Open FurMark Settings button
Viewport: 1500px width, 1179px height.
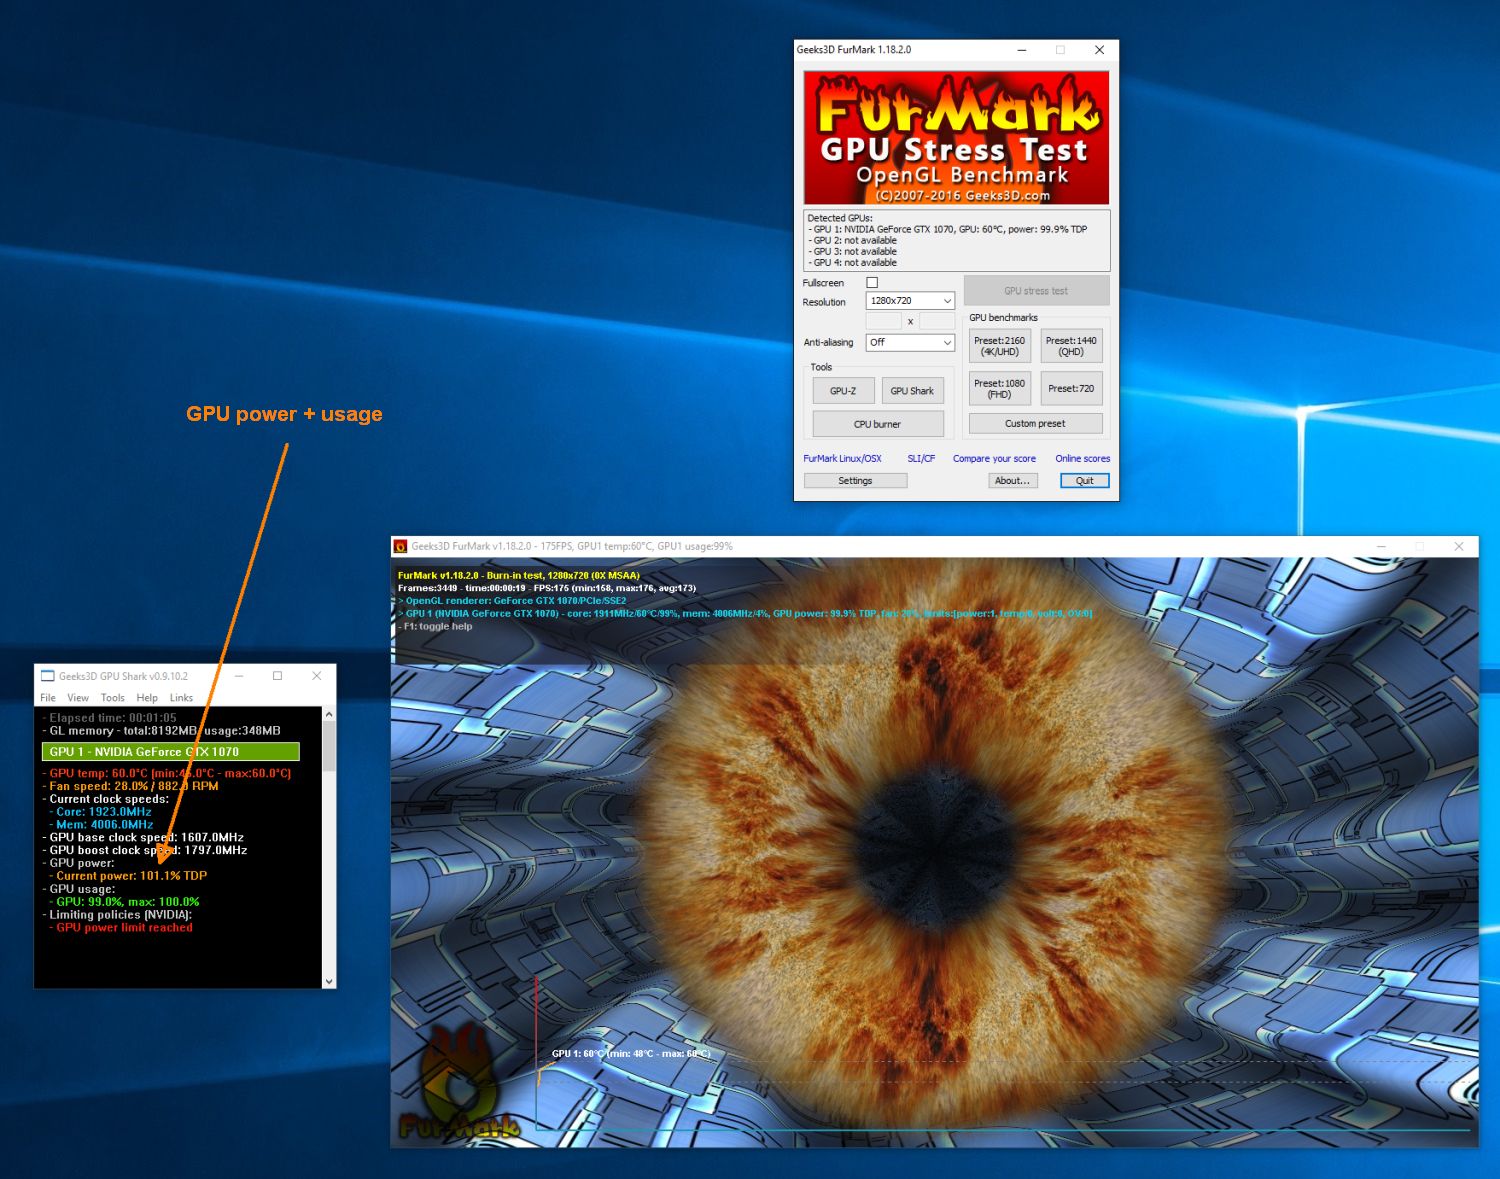[855, 481]
